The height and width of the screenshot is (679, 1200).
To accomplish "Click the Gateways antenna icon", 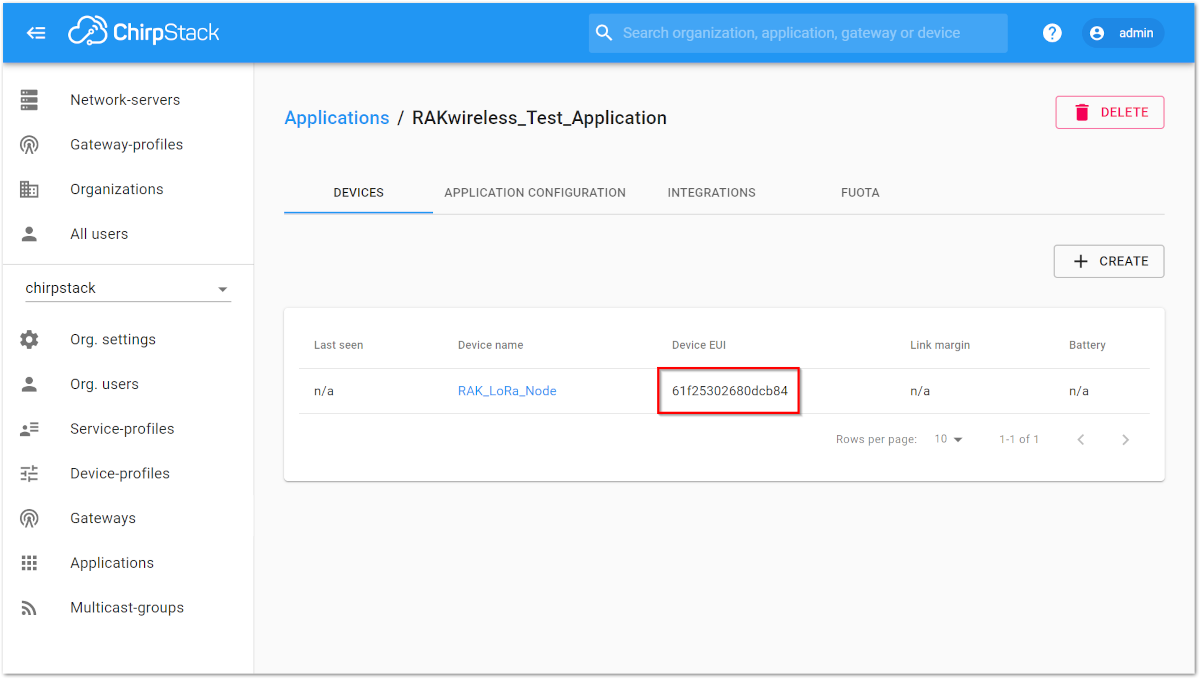I will [29, 518].
